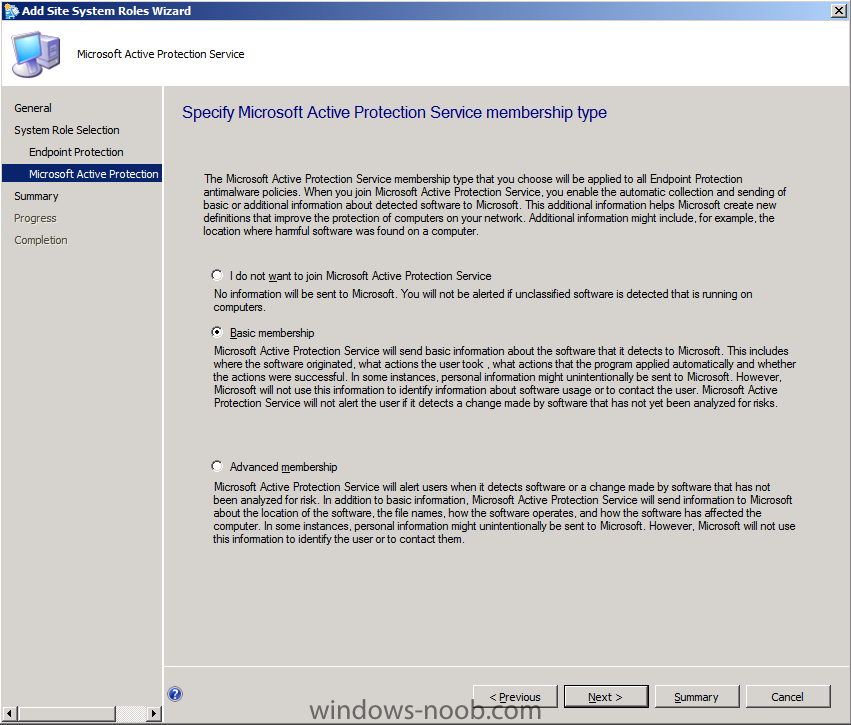
Task: Click the Progress step in sidebar
Action: coord(35,218)
